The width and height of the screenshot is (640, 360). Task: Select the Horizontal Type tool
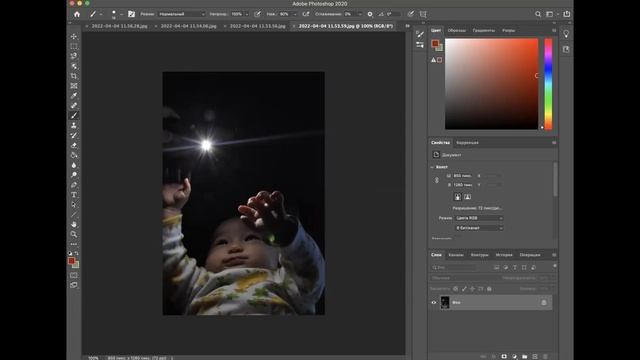click(x=74, y=195)
